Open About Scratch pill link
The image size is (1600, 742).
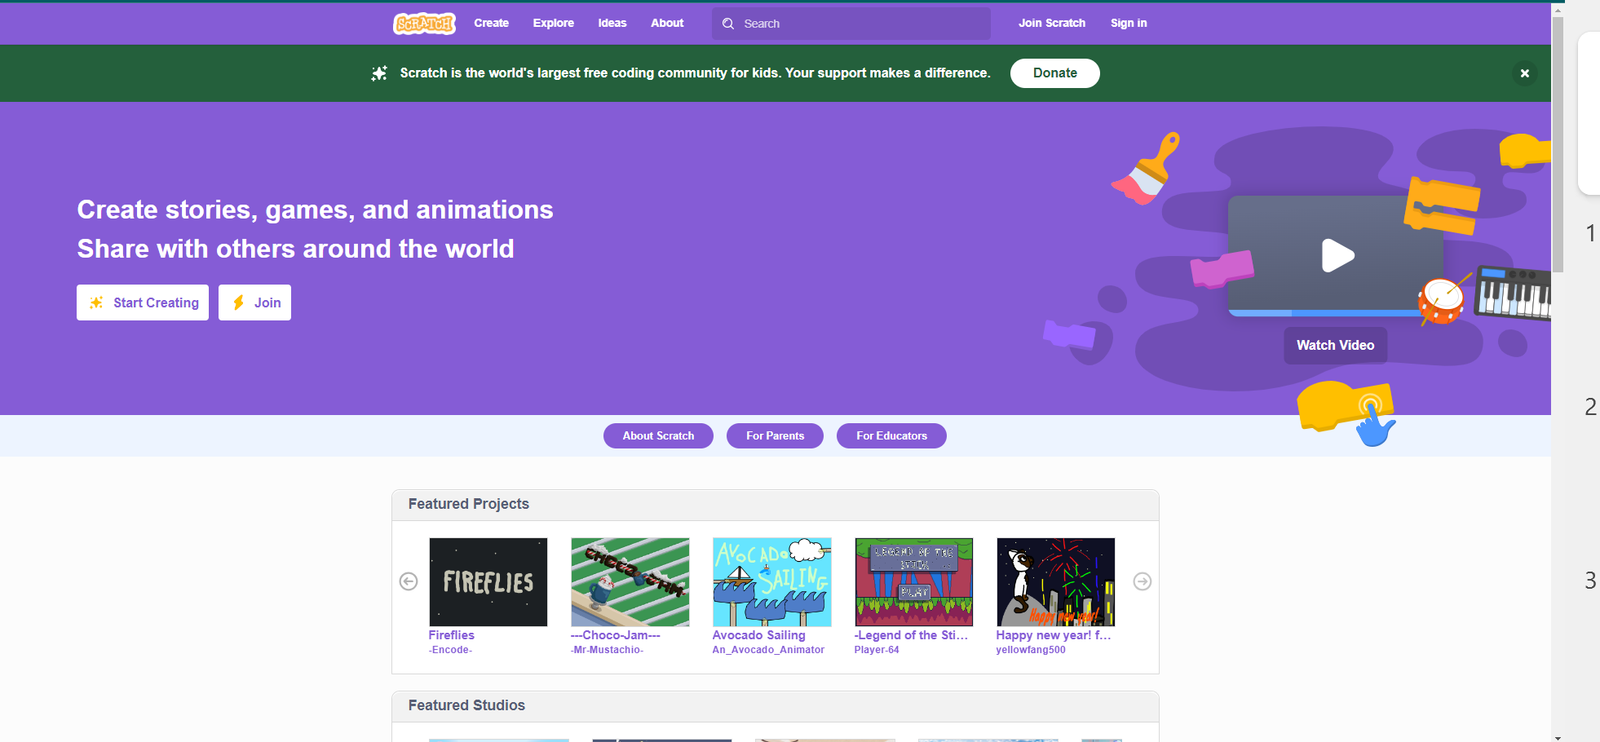(x=658, y=436)
